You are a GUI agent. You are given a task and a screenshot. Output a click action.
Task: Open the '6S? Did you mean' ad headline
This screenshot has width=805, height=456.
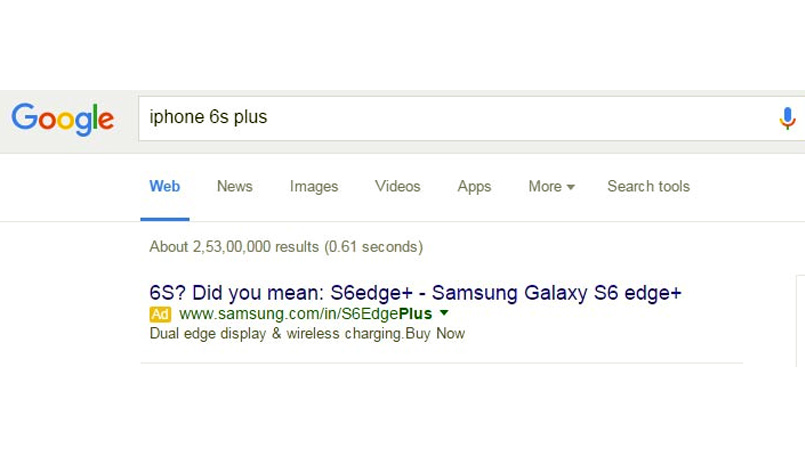(x=415, y=293)
